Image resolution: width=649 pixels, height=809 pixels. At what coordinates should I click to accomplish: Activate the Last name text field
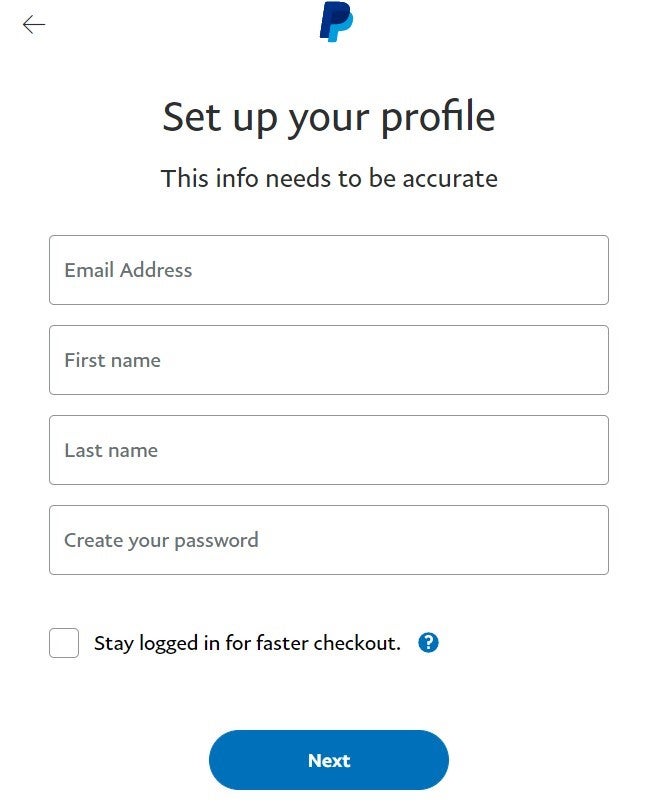(x=329, y=450)
